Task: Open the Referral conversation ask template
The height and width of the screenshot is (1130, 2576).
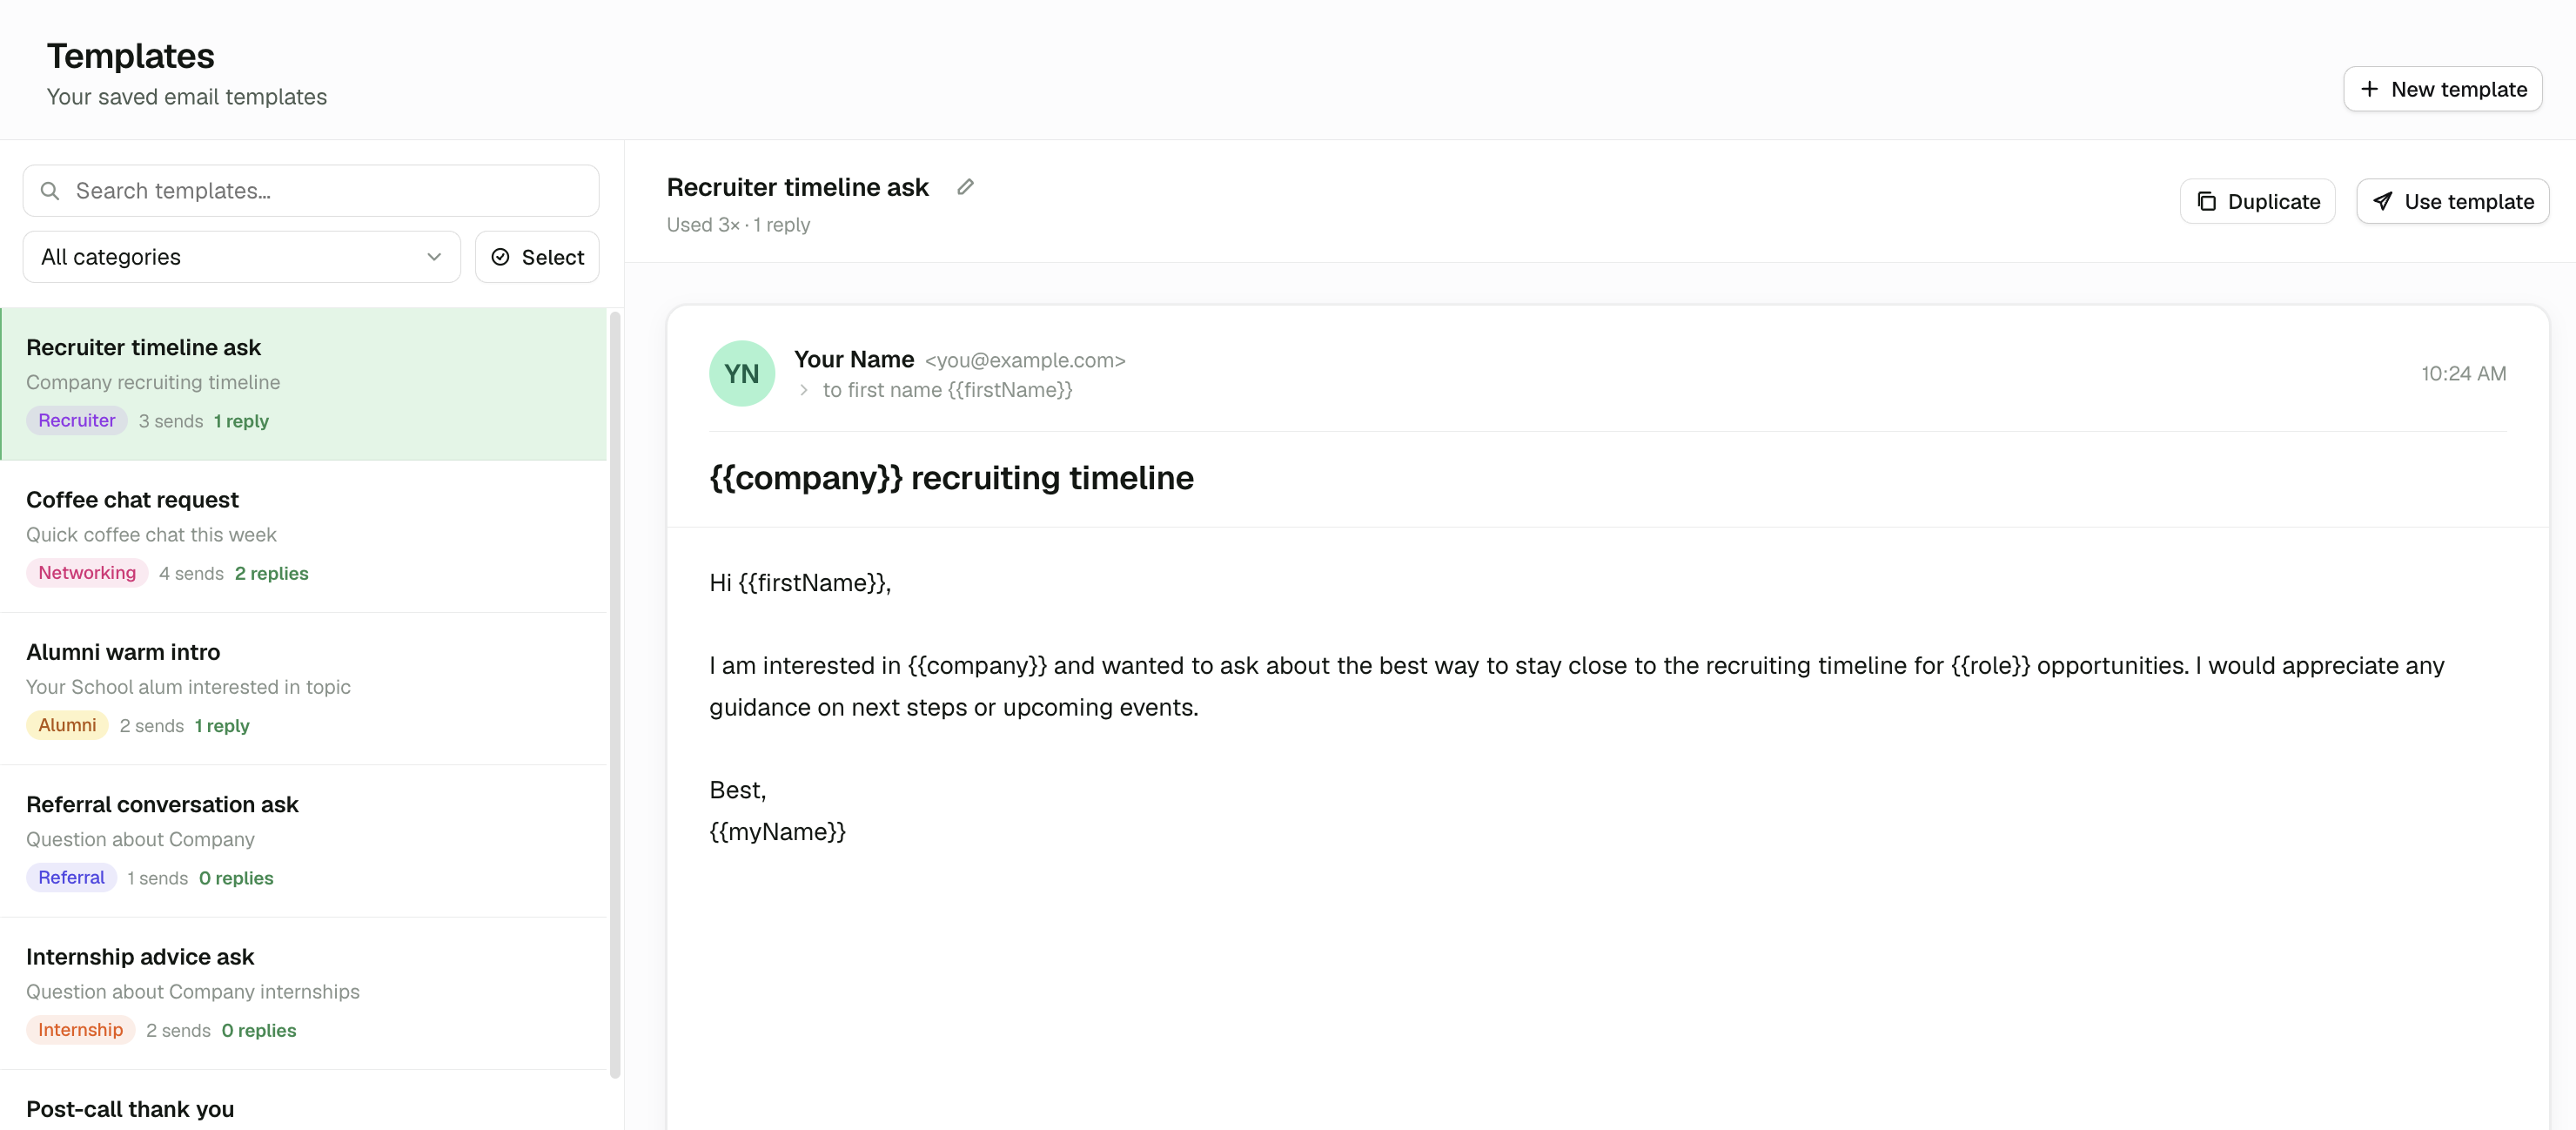Action: pyautogui.click(x=304, y=842)
